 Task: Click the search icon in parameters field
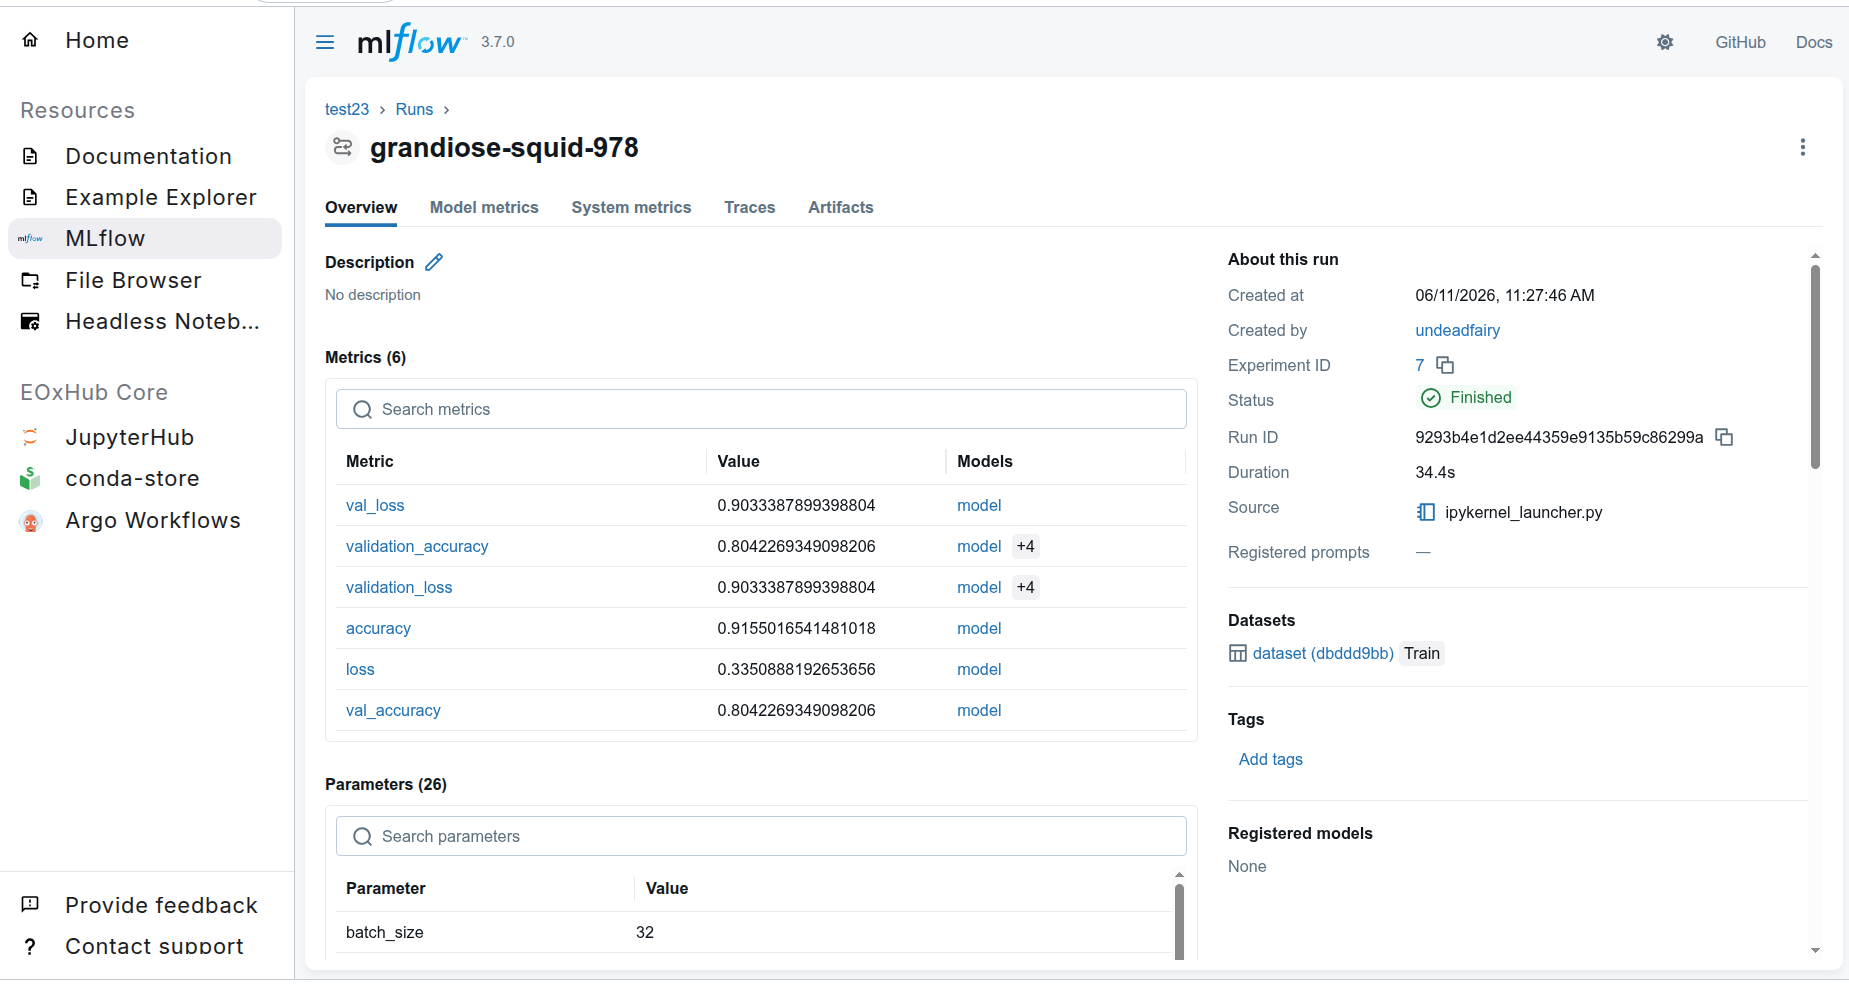363,836
